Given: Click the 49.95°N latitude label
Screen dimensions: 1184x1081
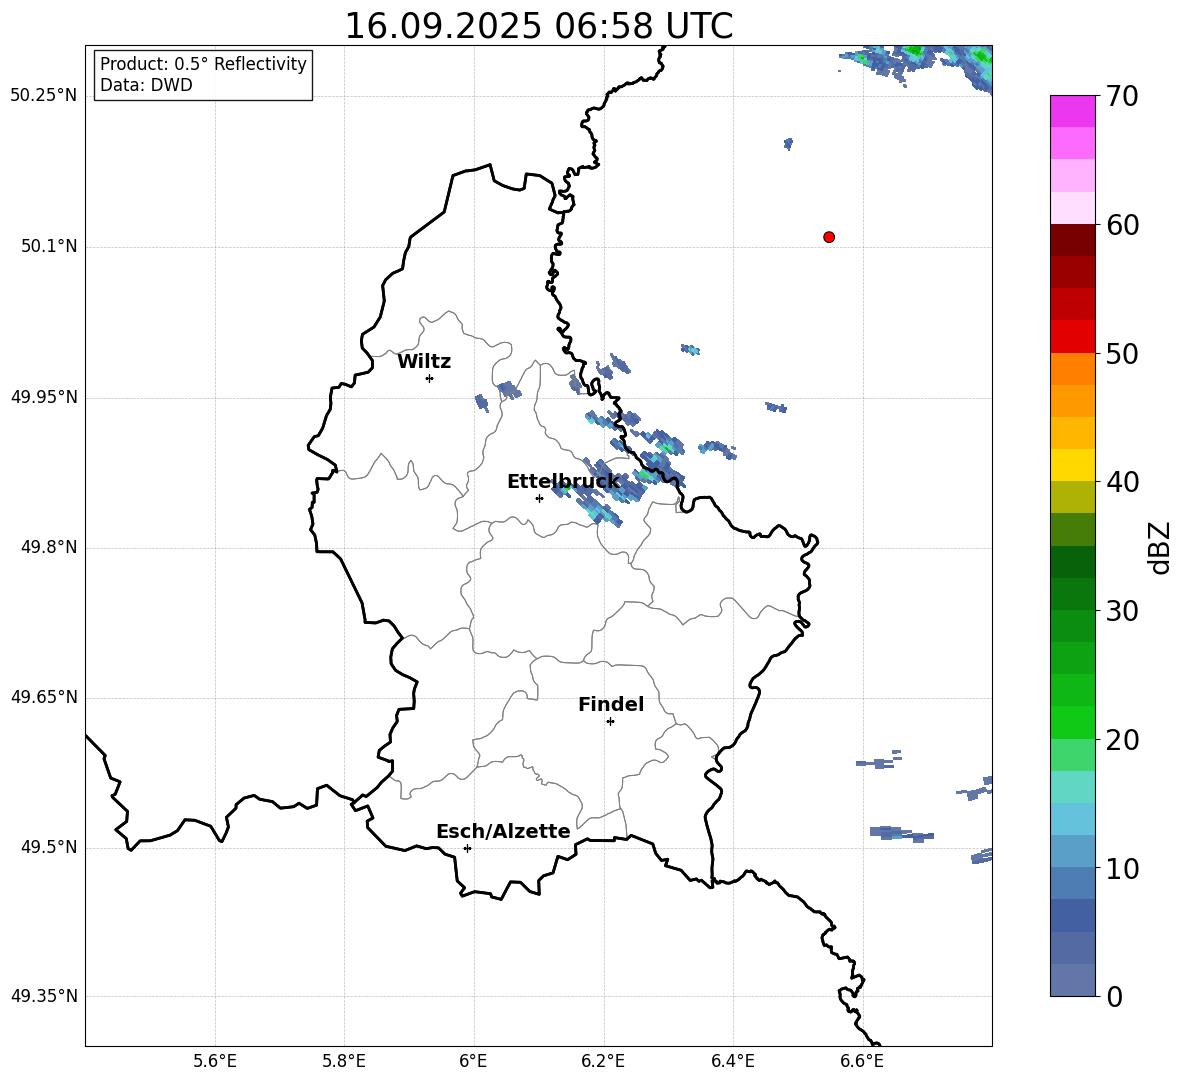Looking at the screenshot, I should (44, 397).
